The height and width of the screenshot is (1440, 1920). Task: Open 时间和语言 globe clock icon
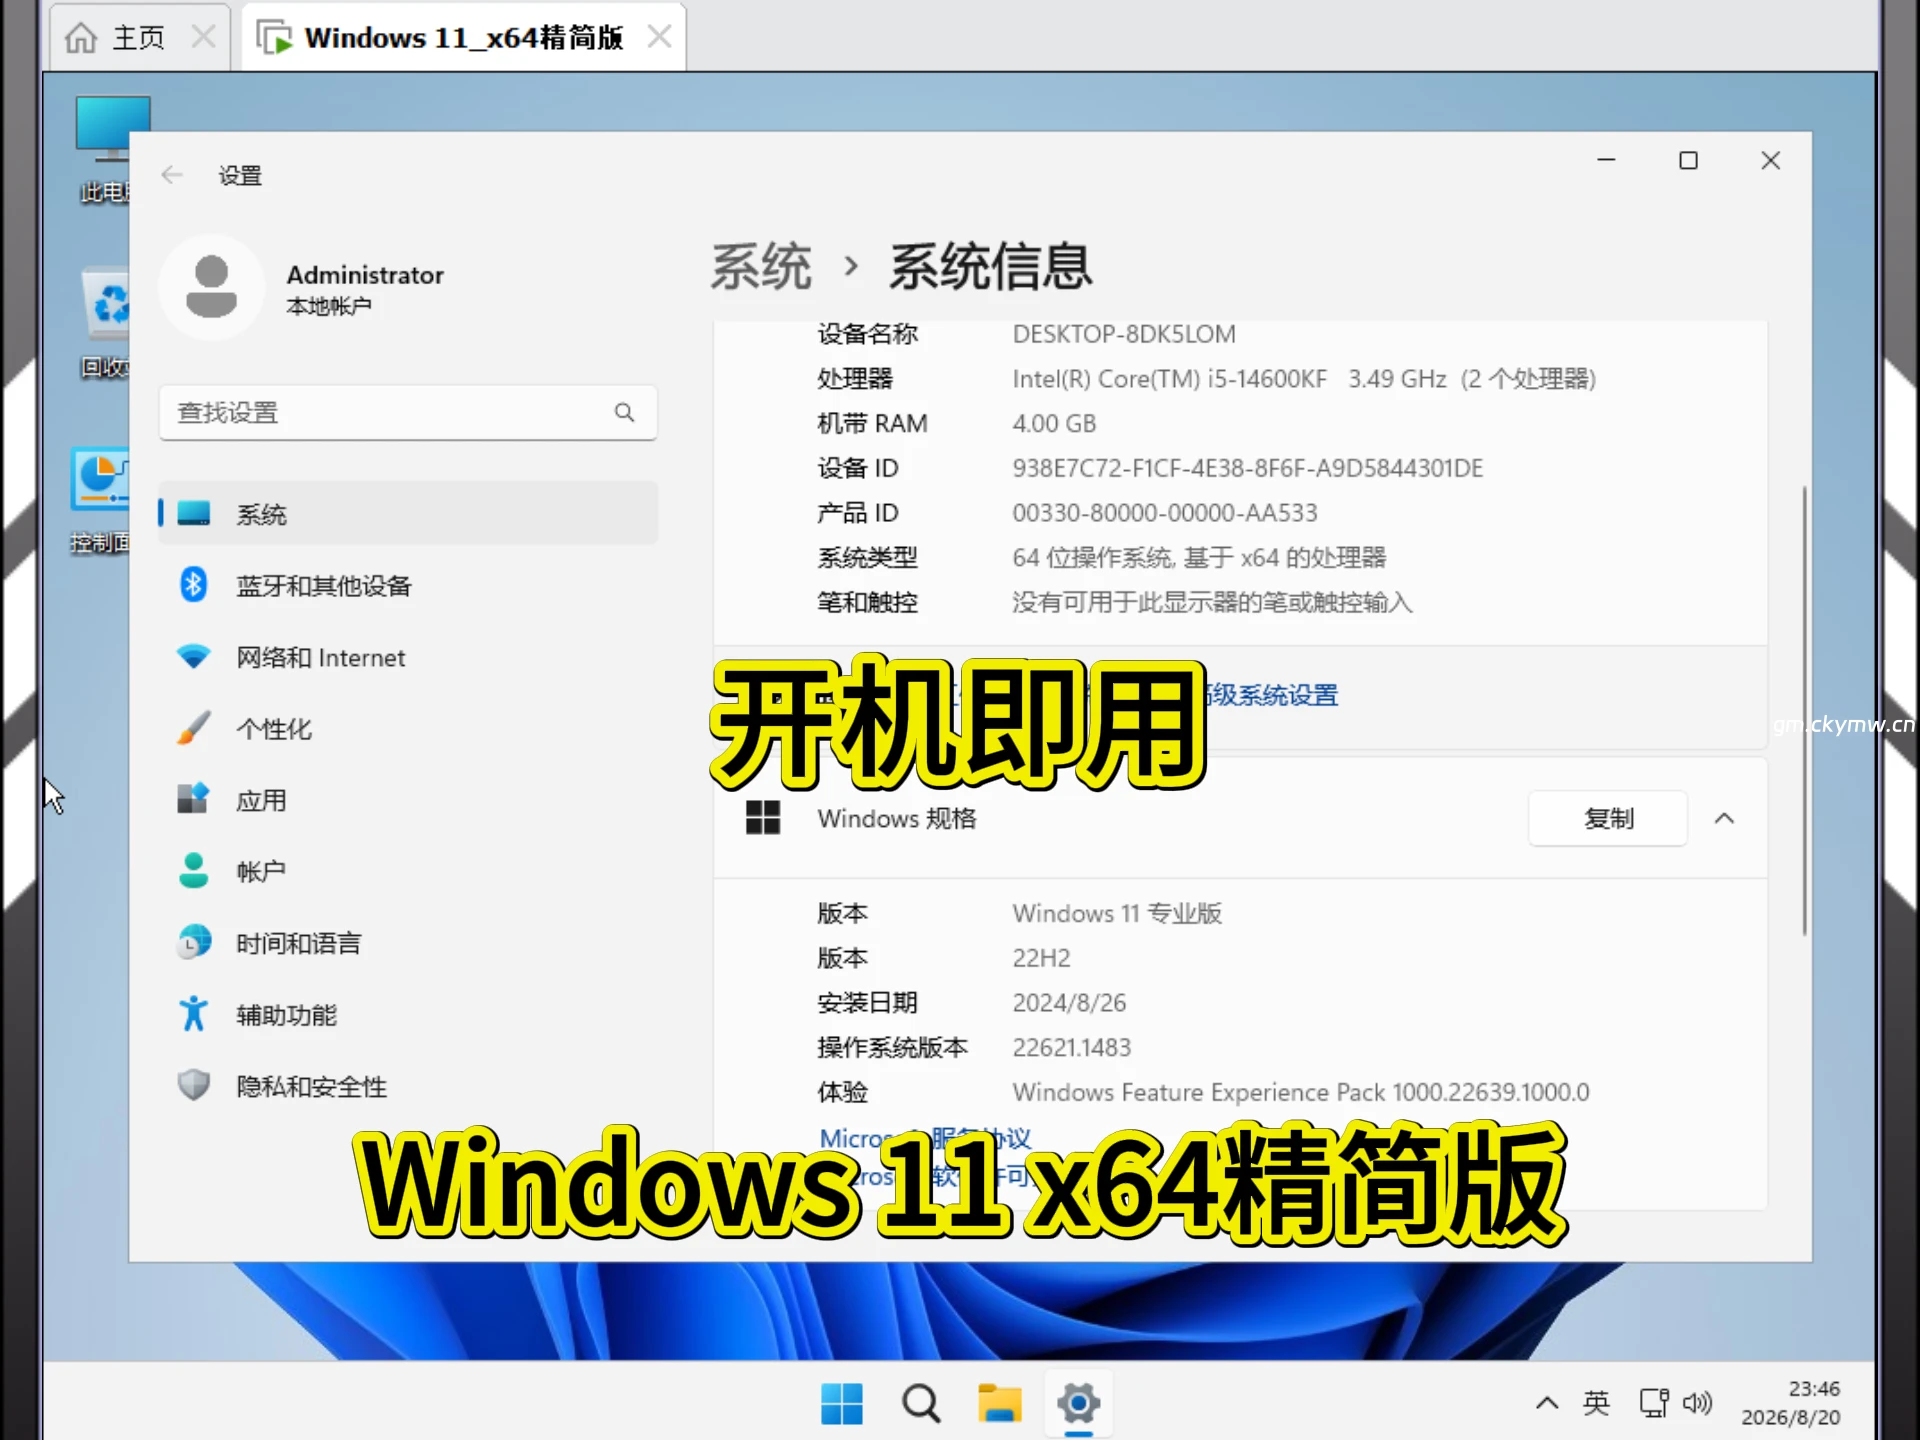193,942
